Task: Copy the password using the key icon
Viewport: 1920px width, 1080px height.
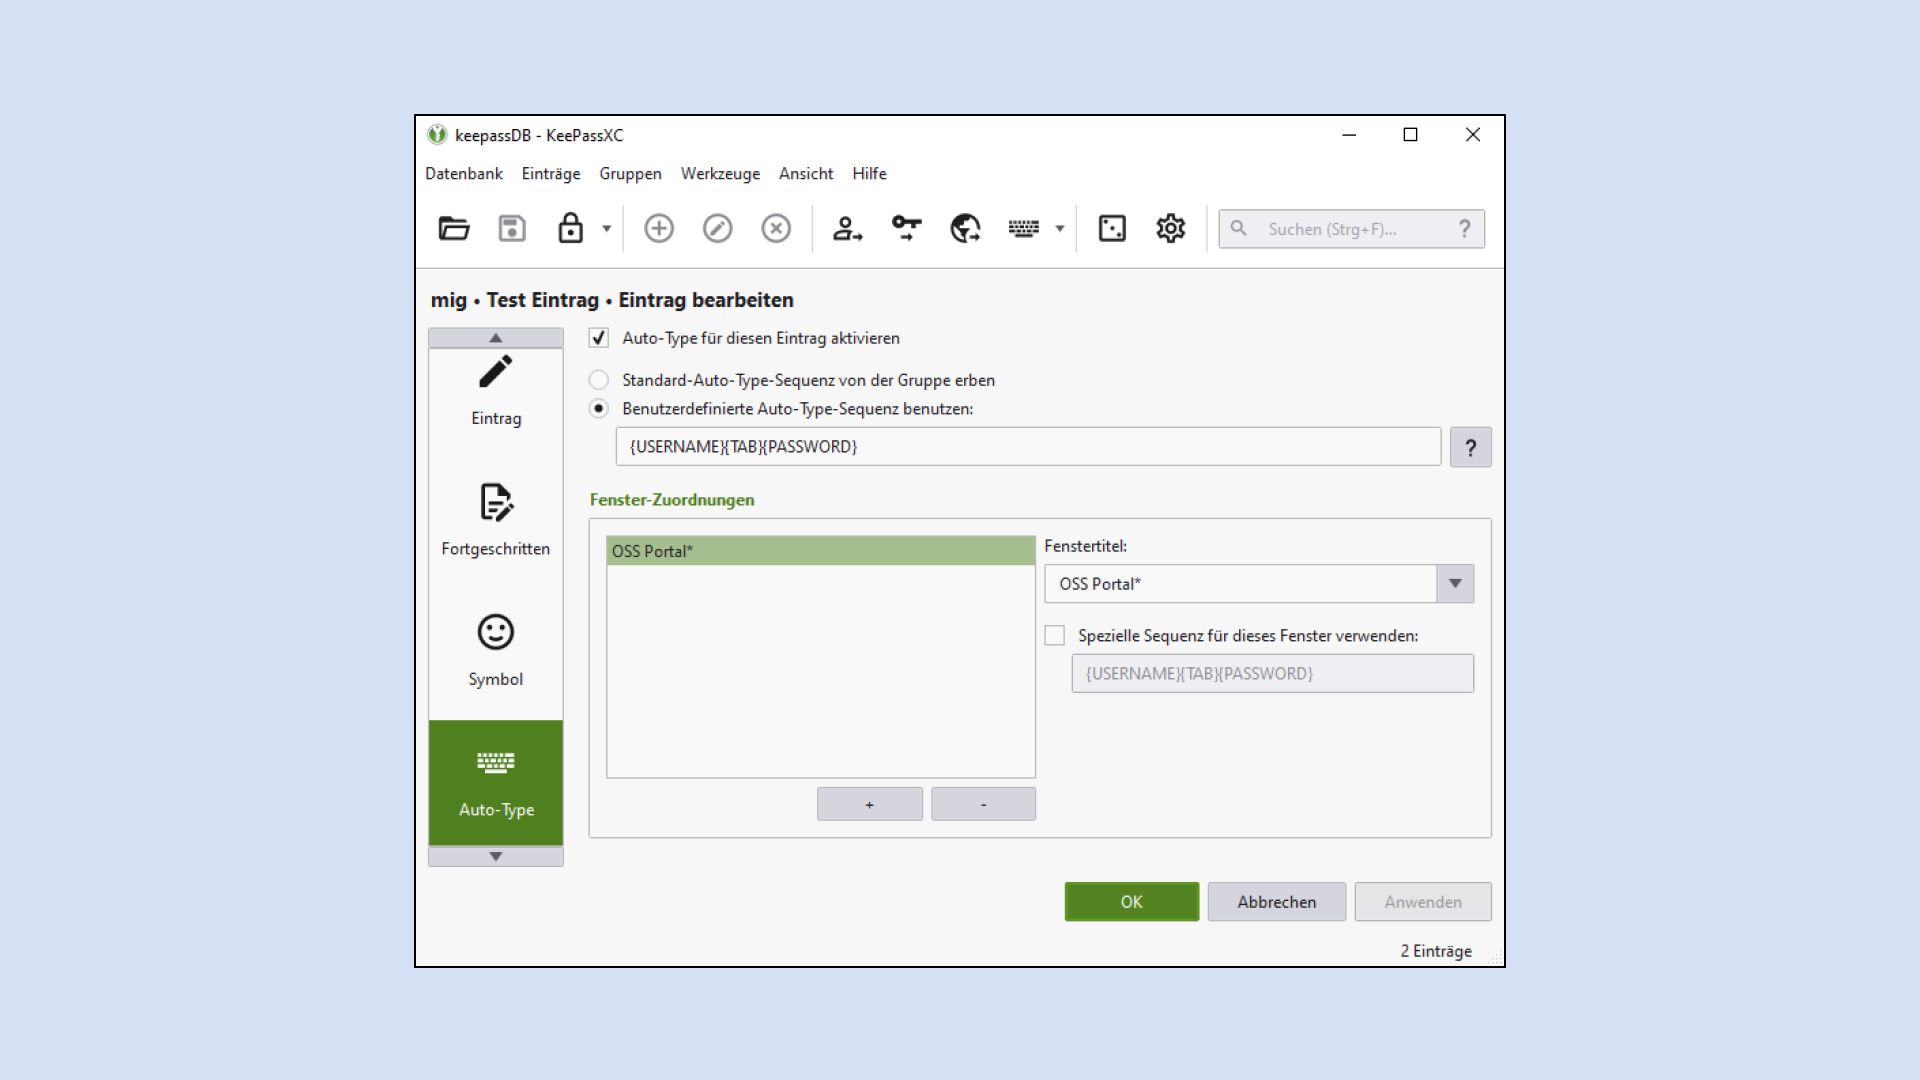Action: point(905,228)
